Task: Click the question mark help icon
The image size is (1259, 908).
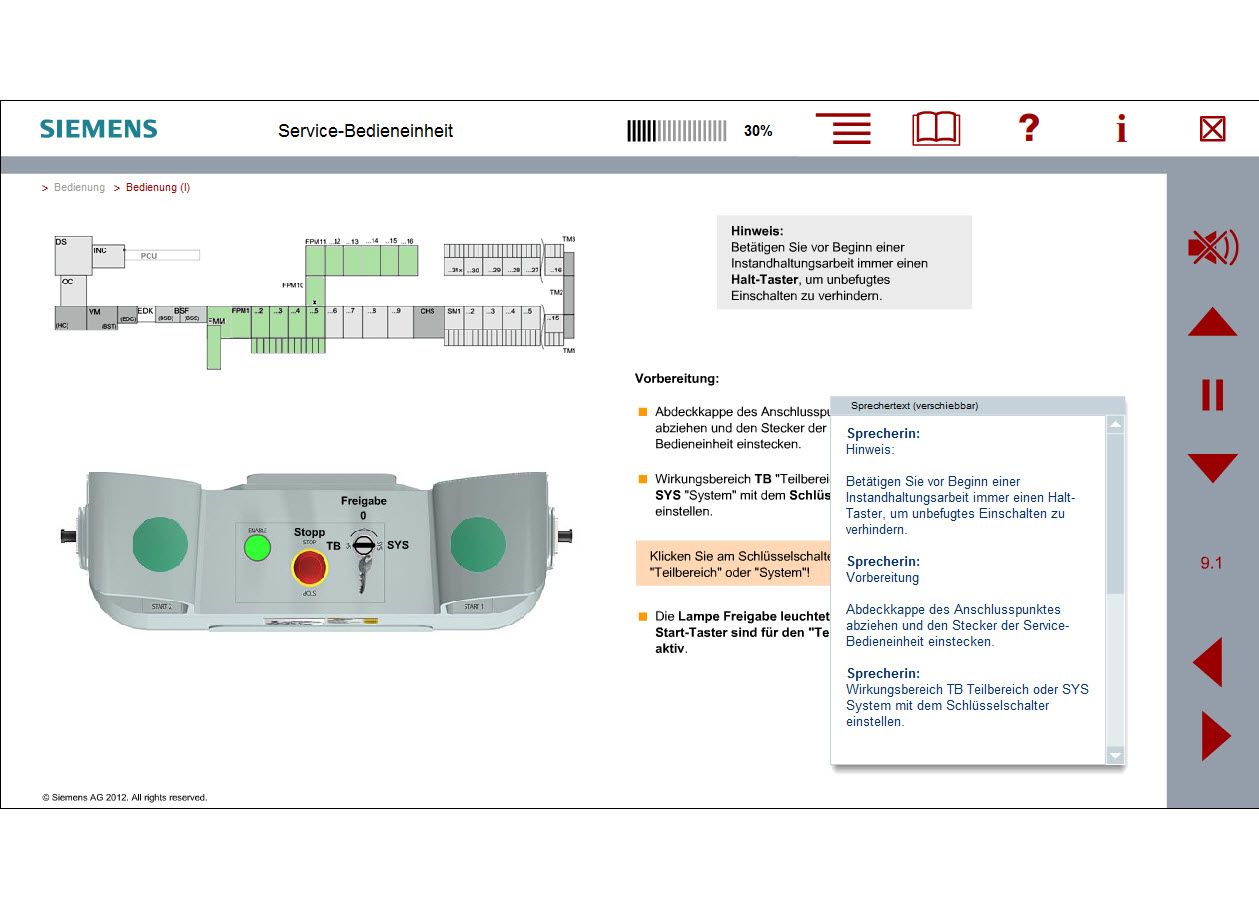Action: tap(1029, 129)
